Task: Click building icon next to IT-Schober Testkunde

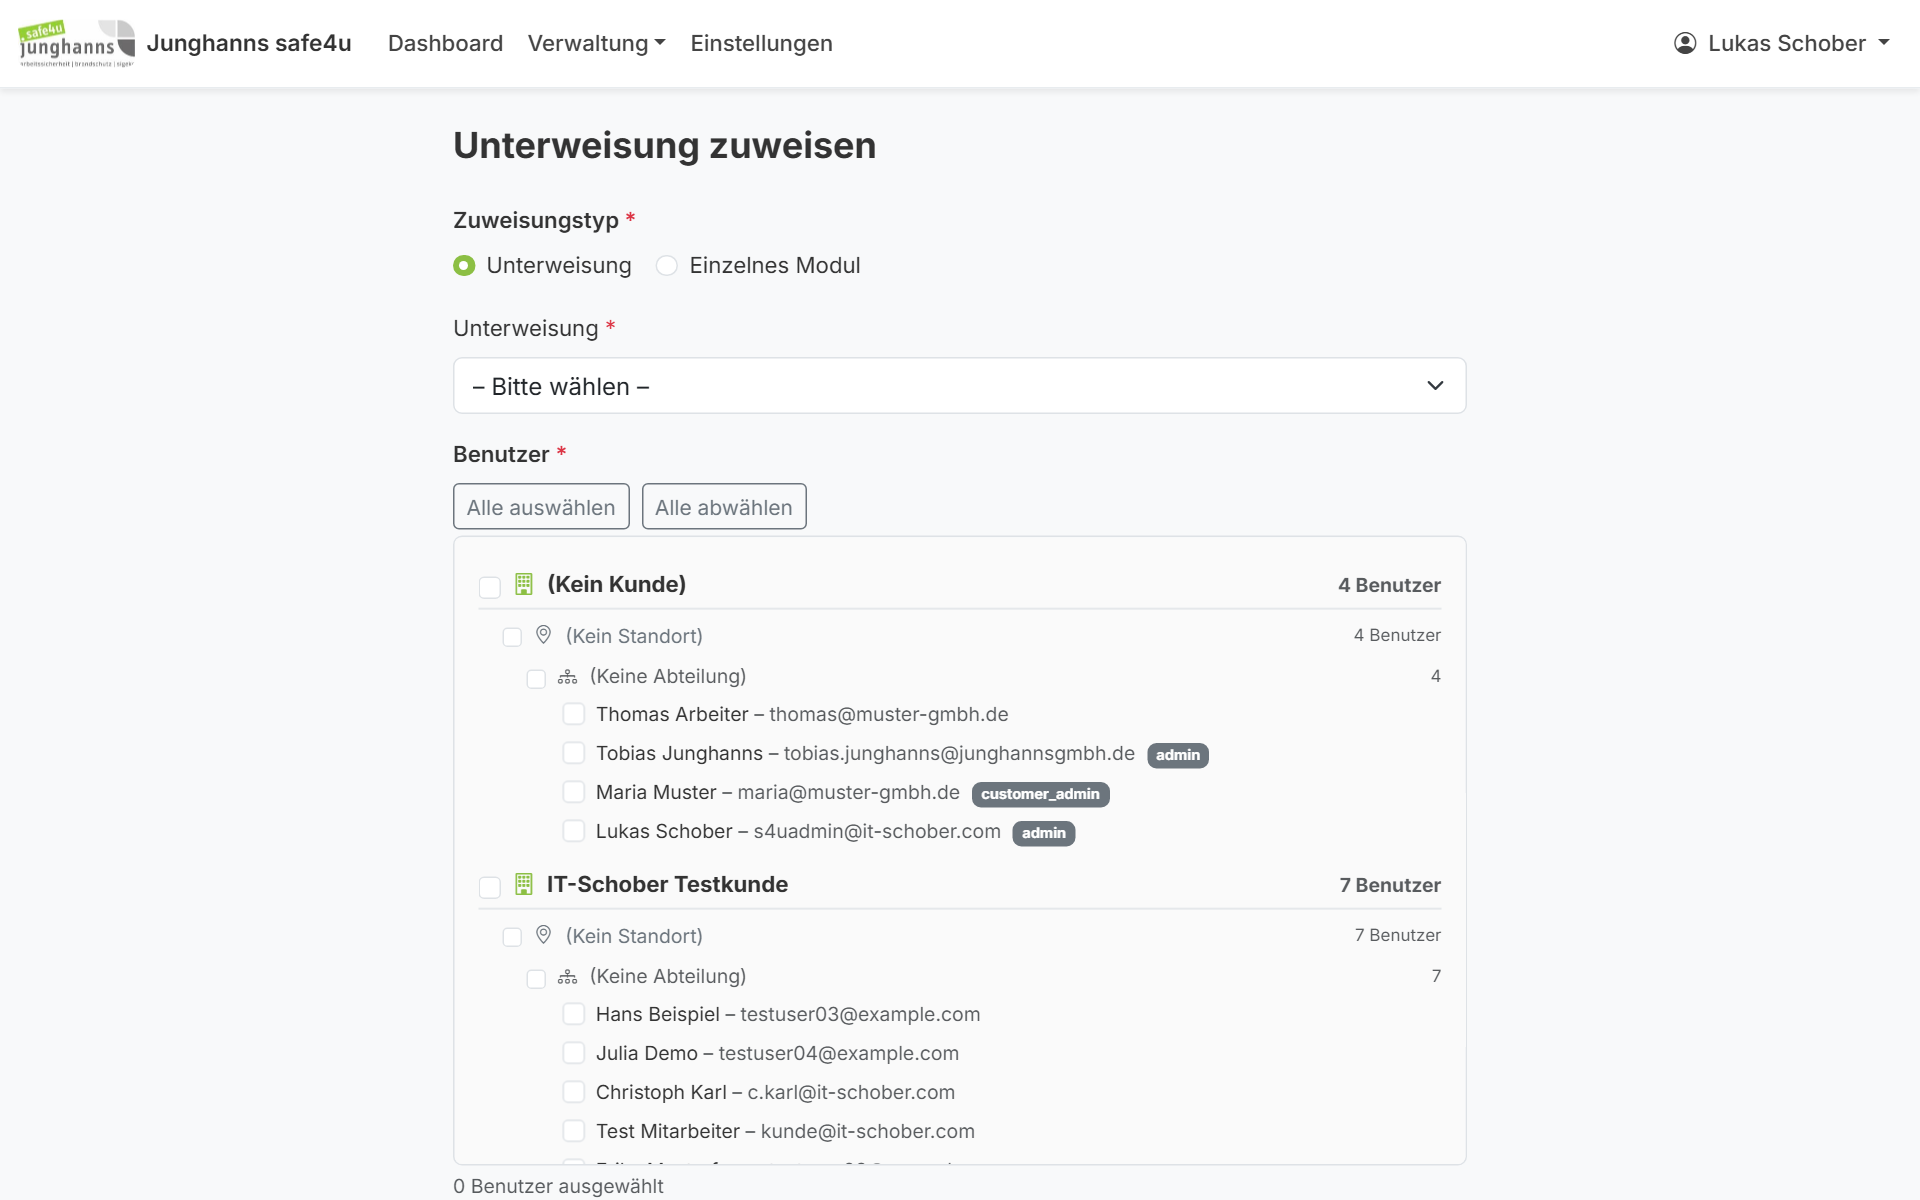Action: (524, 884)
